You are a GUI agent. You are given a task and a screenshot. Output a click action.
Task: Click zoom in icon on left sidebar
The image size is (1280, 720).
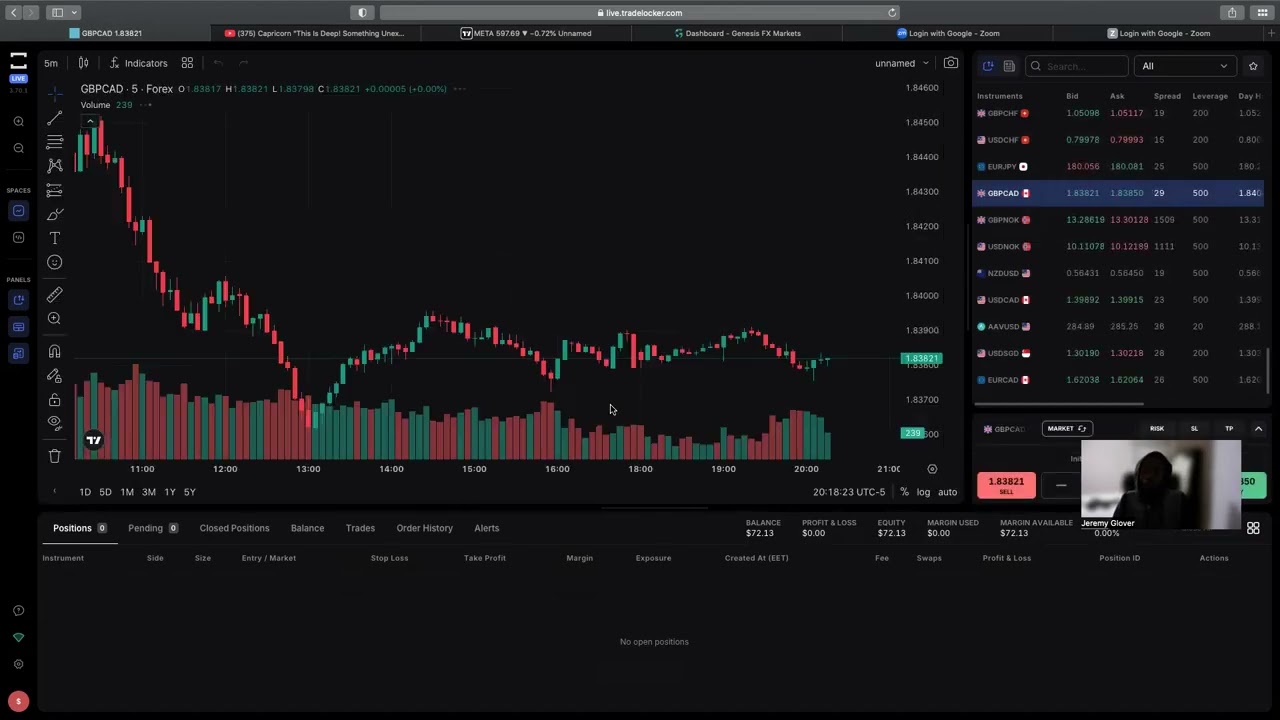pyautogui.click(x=18, y=122)
